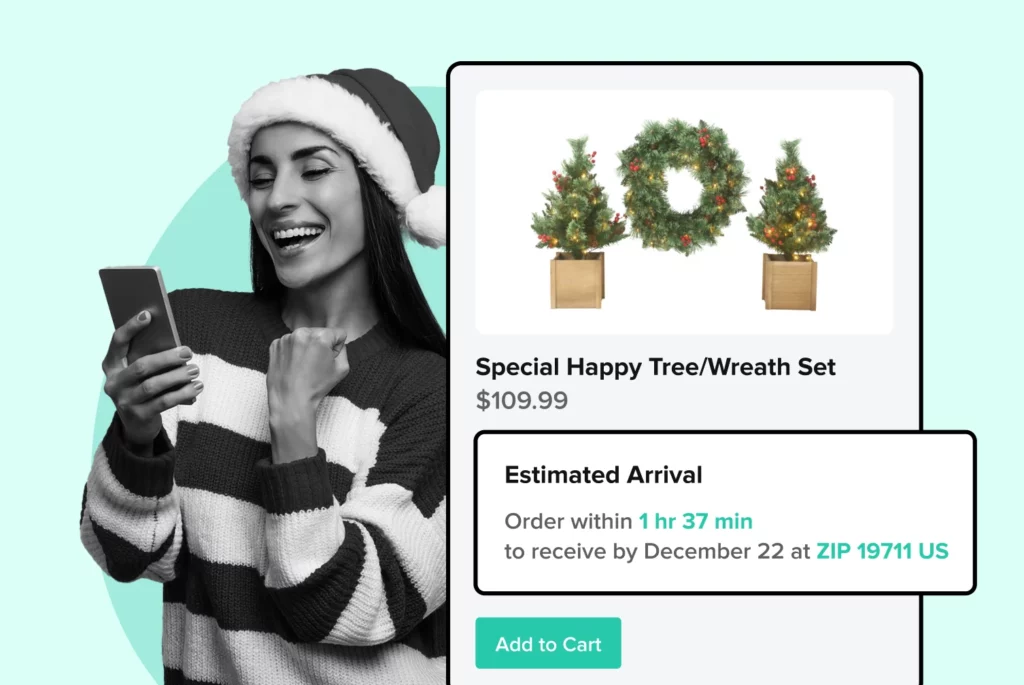Select the right wooden planter box
The width and height of the screenshot is (1024, 685).
(x=790, y=282)
